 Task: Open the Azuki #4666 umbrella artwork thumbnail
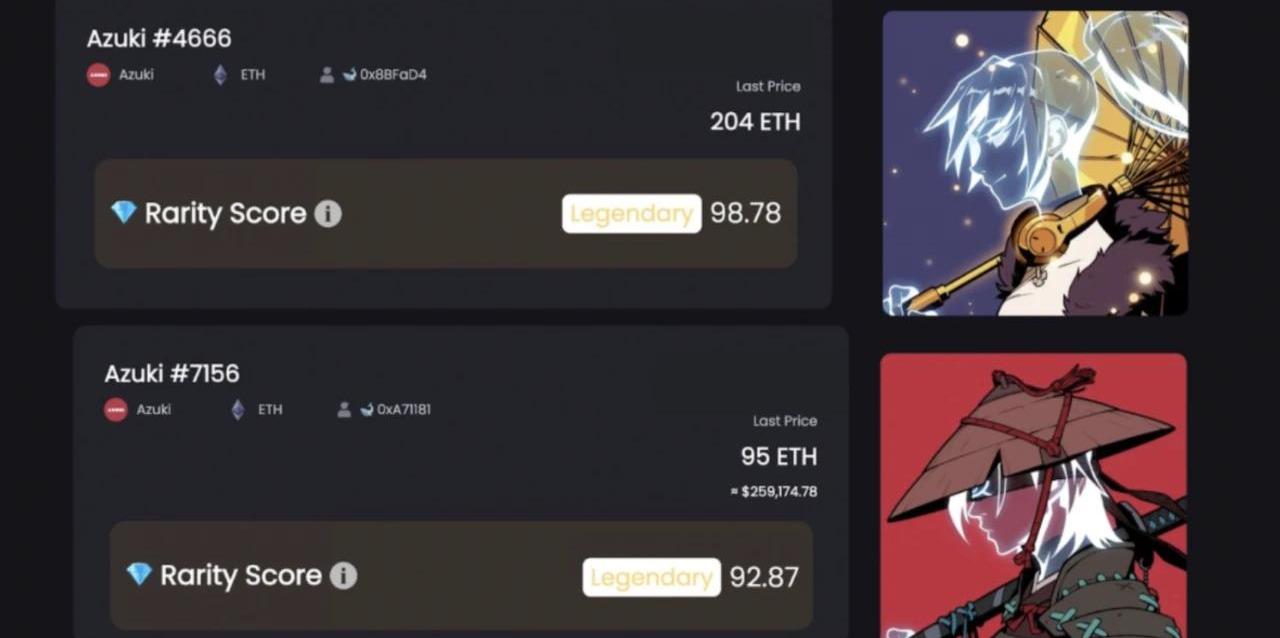click(1035, 163)
